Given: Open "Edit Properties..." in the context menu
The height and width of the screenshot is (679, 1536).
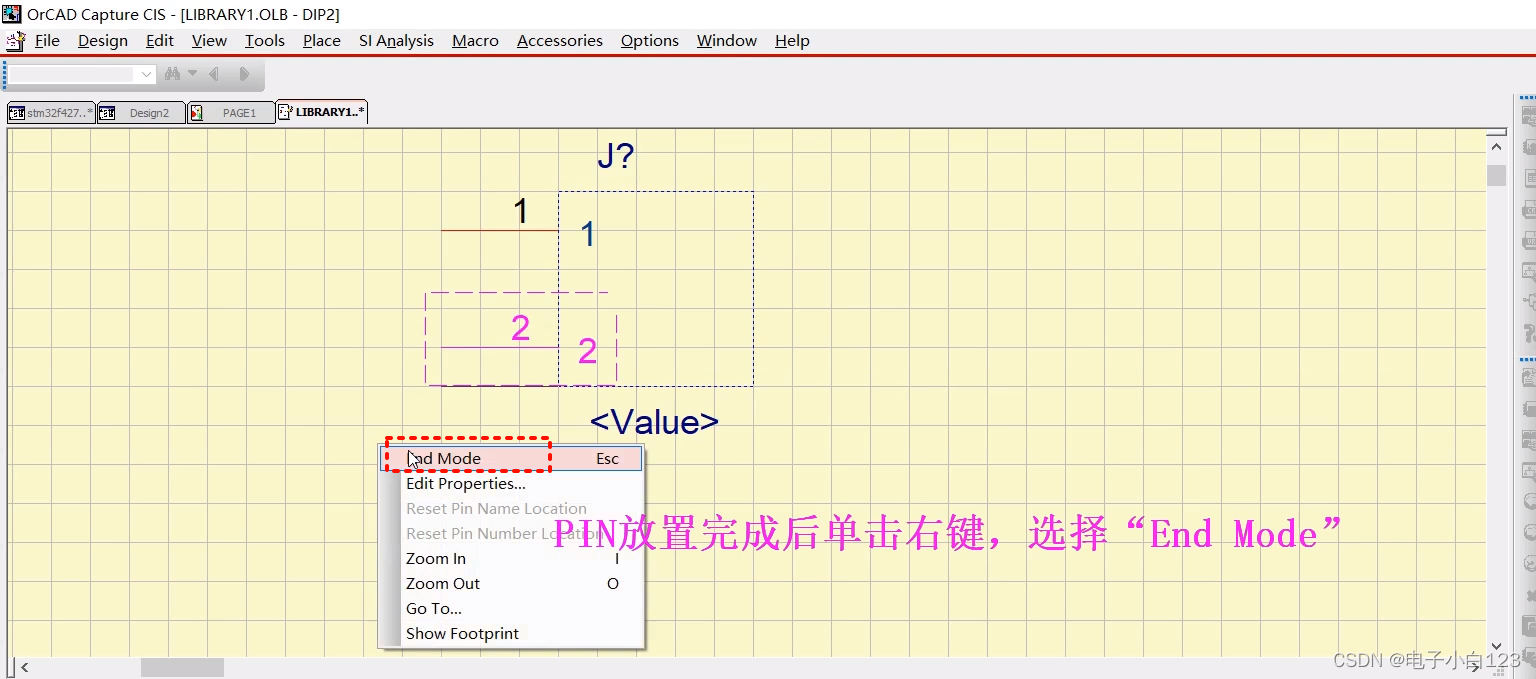Looking at the screenshot, I should [x=466, y=483].
